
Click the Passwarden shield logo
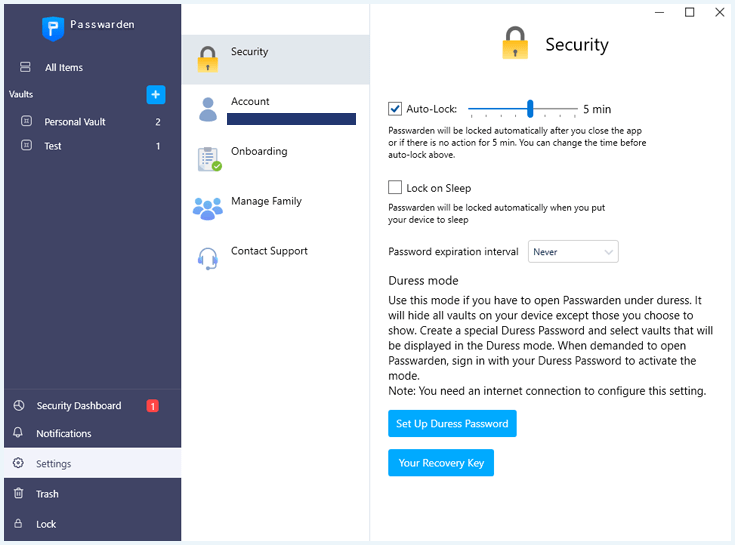click(x=53, y=29)
